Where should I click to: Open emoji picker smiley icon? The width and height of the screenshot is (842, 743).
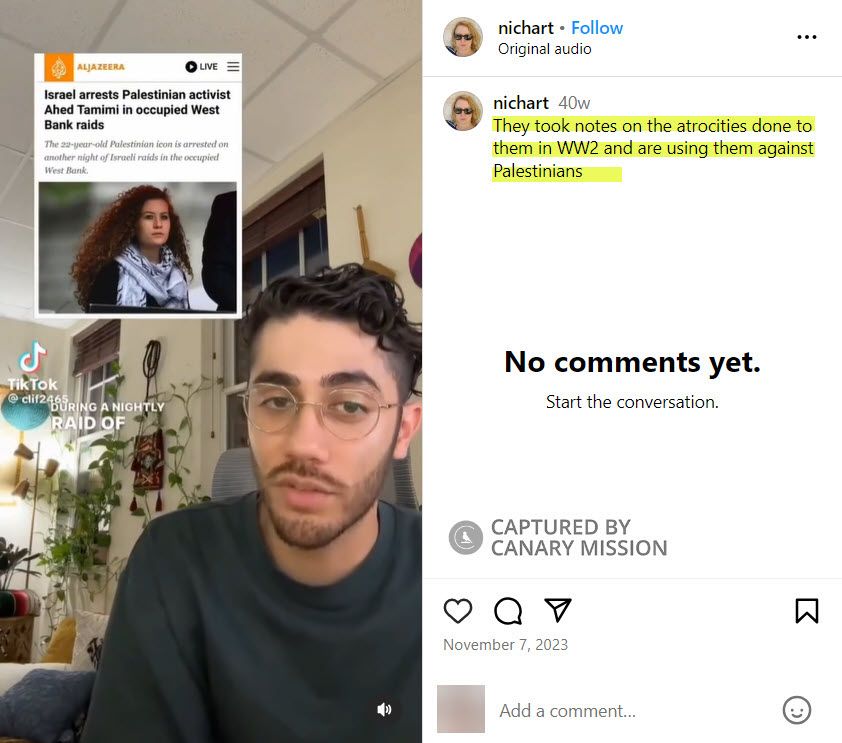(x=796, y=710)
